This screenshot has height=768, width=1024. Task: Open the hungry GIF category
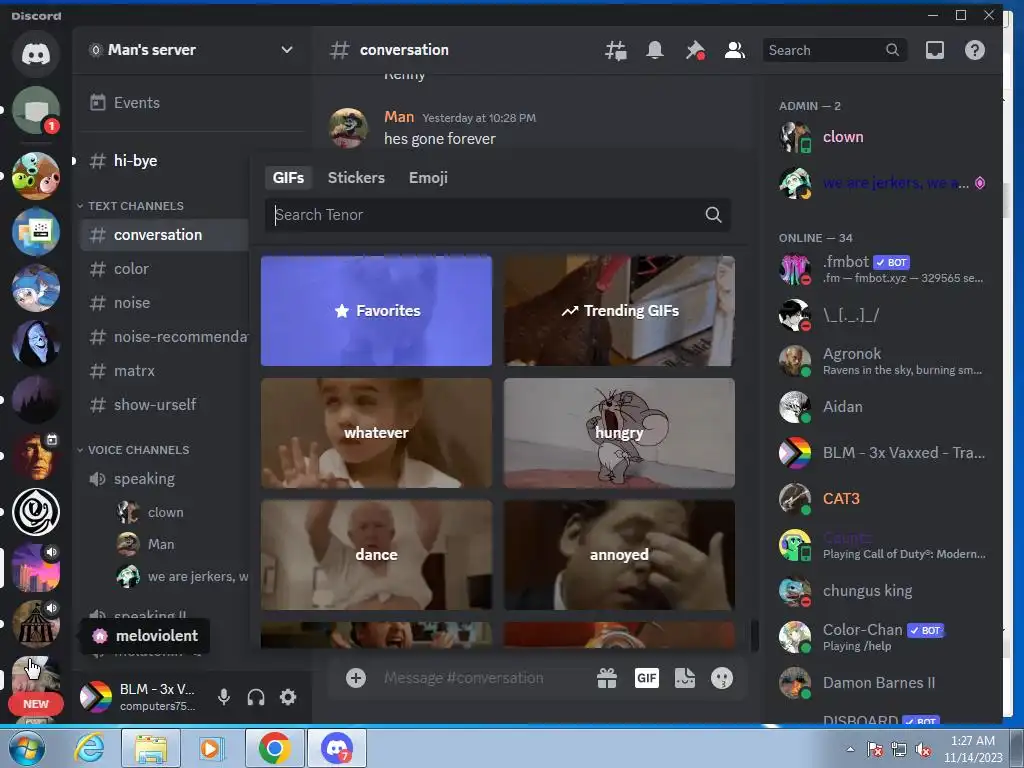click(619, 432)
